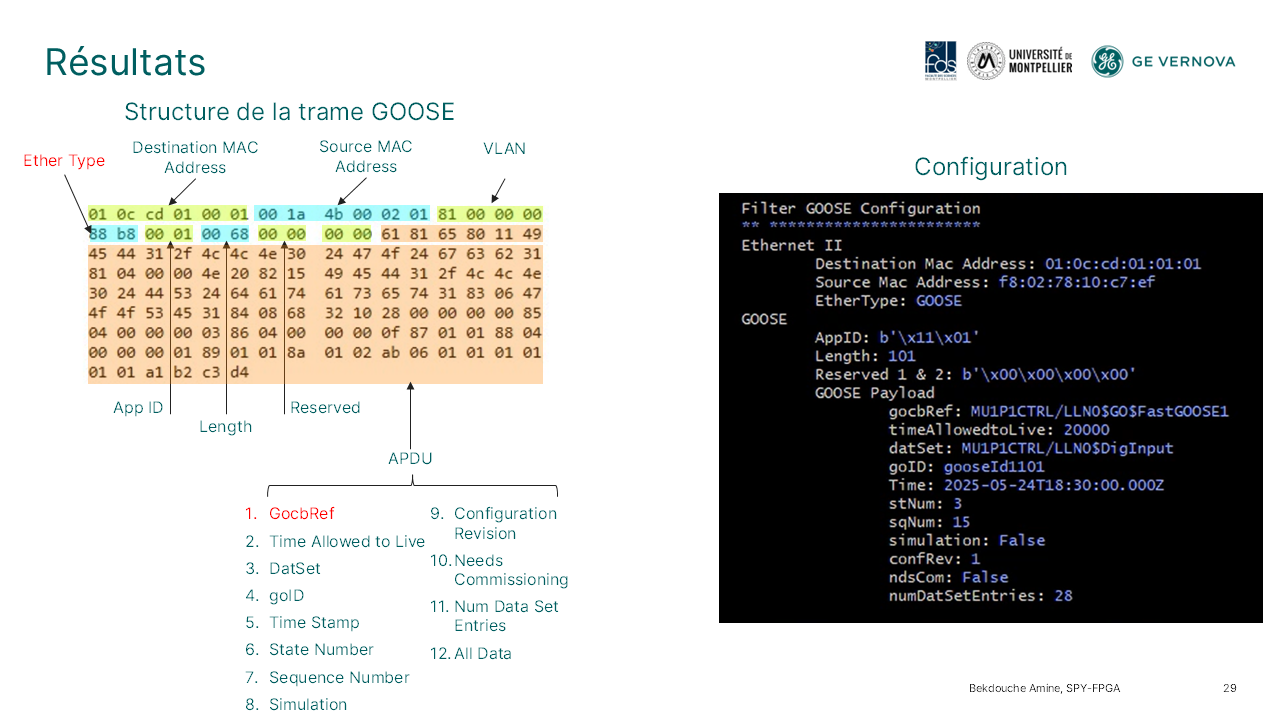Select red GocbRef item in APDU list
This screenshot has height=720, width=1280.
pyautogui.click(x=301, y=513)
